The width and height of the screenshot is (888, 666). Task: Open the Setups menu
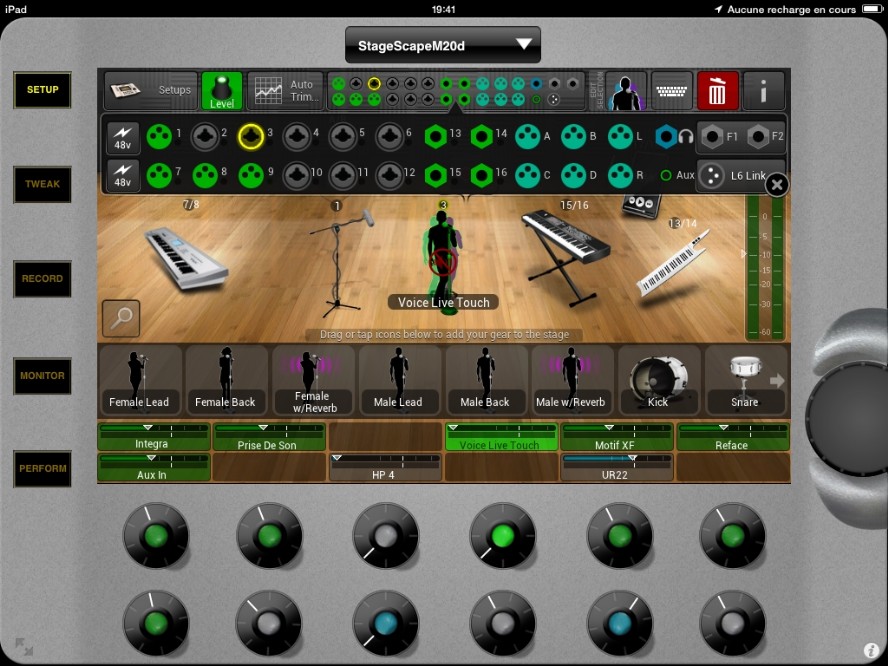(151, 91)
